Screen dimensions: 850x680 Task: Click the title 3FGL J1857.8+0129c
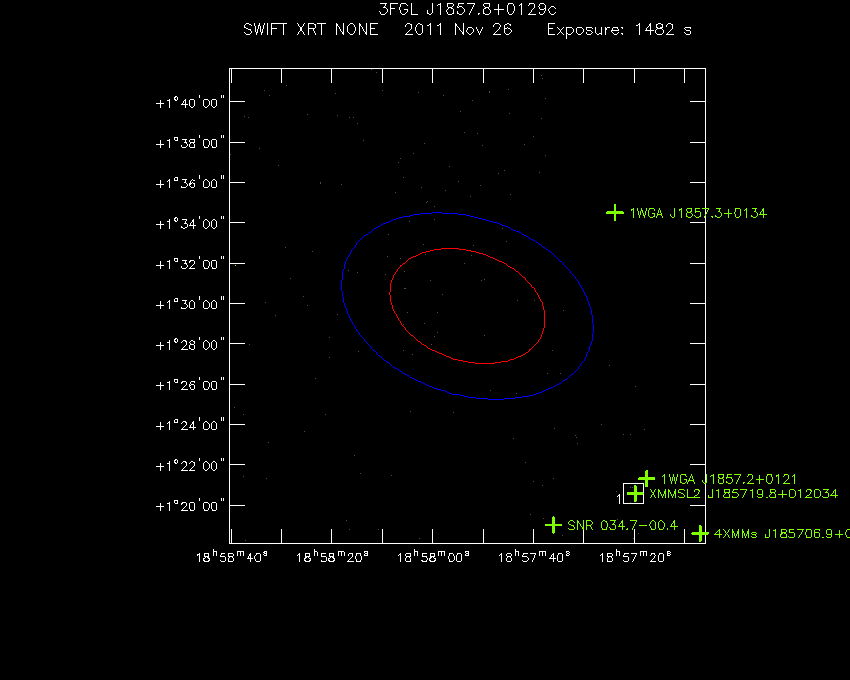point(467,9)
